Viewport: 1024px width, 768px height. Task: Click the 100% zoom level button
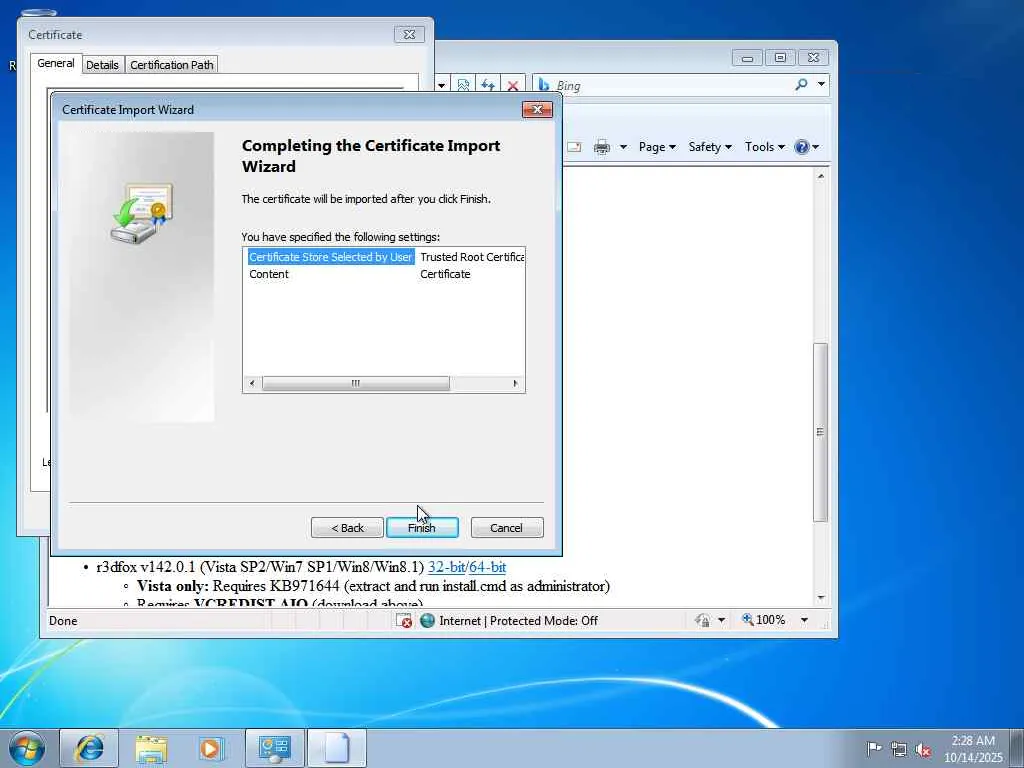point(763,620)
